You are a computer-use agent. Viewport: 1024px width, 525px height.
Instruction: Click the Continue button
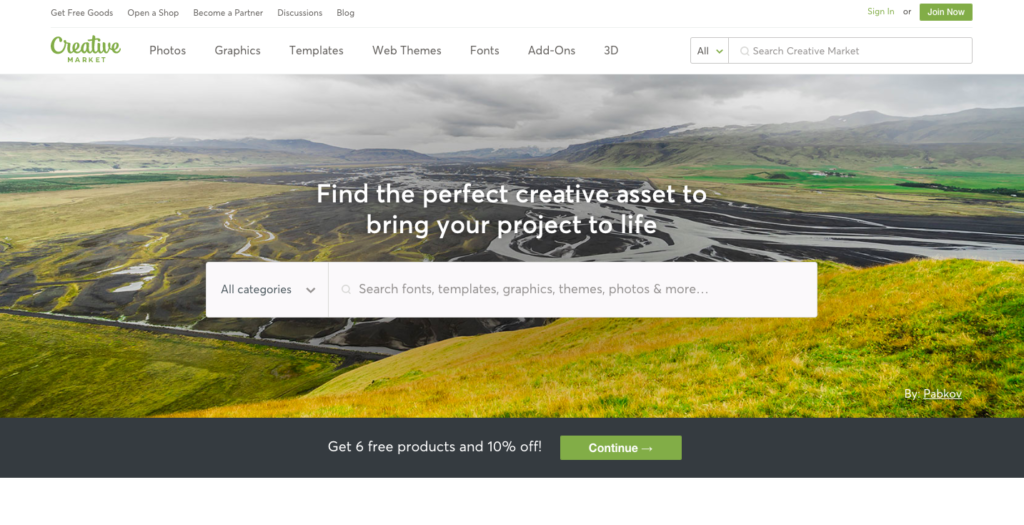[620, 448]
